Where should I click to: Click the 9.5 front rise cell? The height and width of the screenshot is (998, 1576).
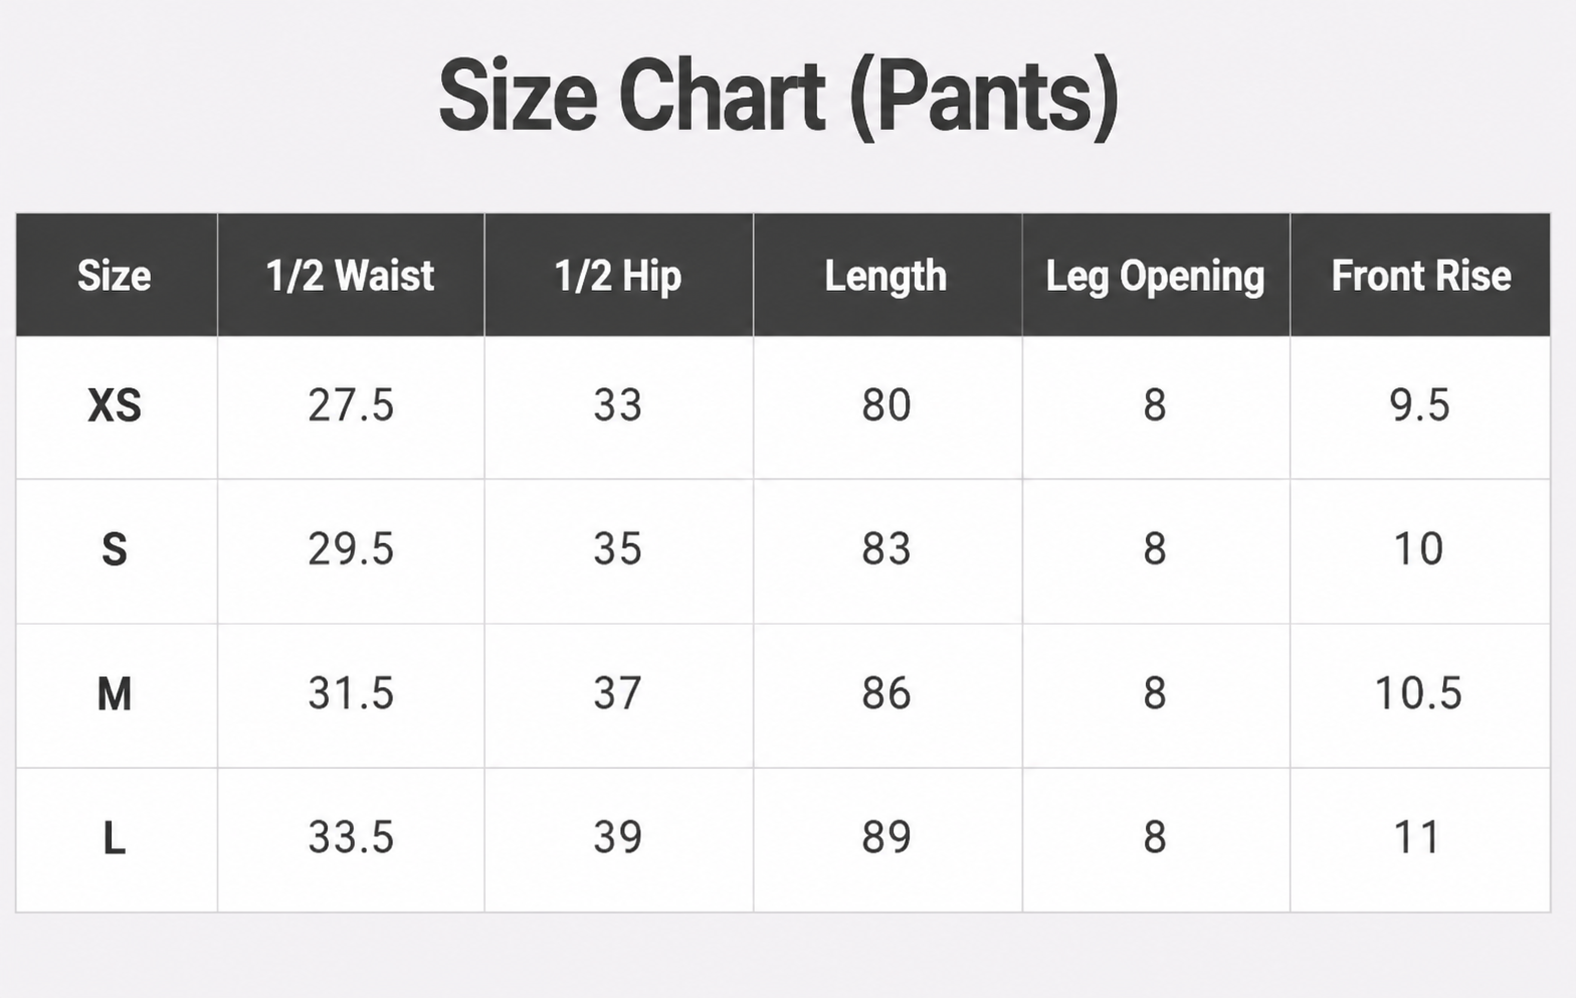pyautogui.click(x=1419, y=405)
